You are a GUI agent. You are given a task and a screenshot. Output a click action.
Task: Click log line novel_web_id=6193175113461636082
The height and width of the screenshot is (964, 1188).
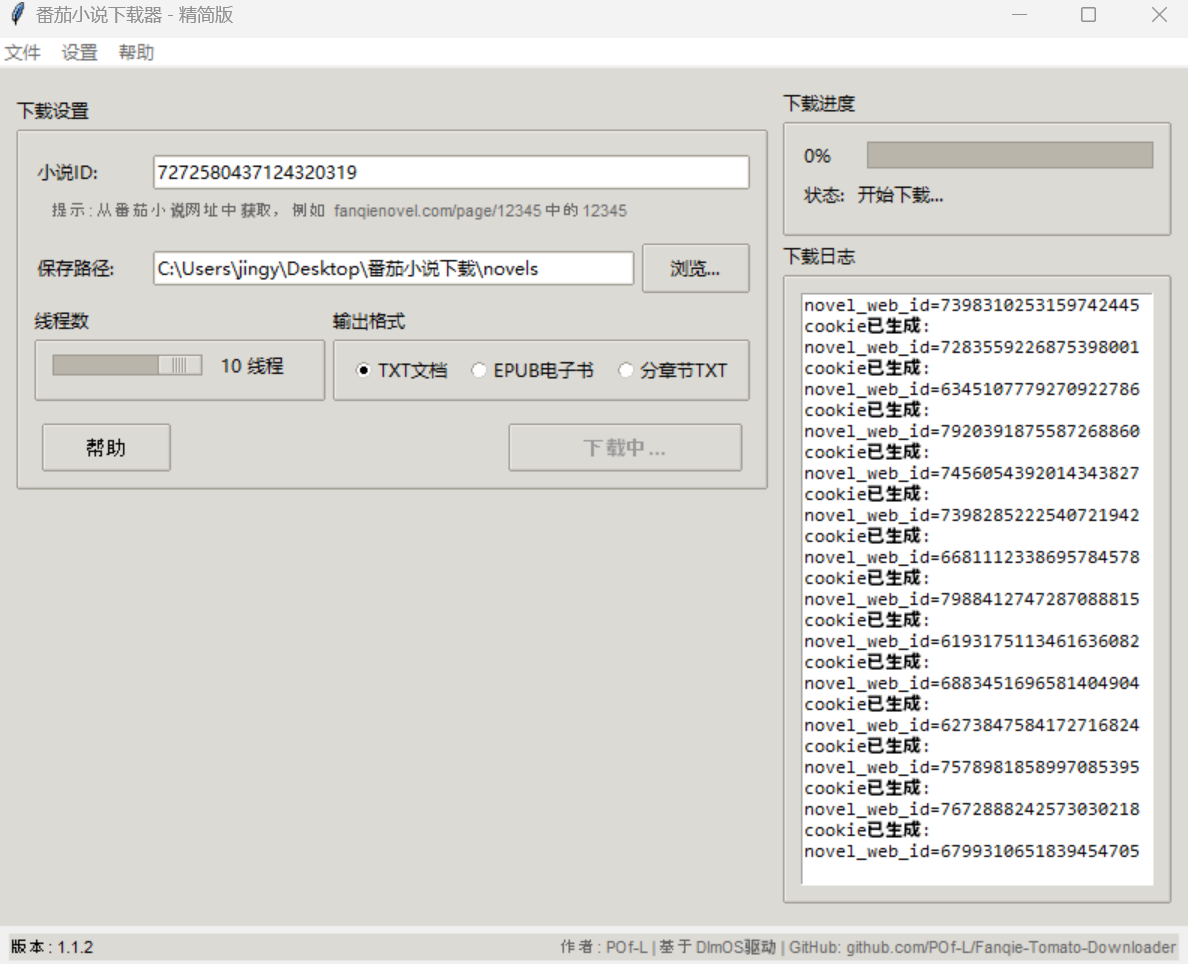(971, 641)
